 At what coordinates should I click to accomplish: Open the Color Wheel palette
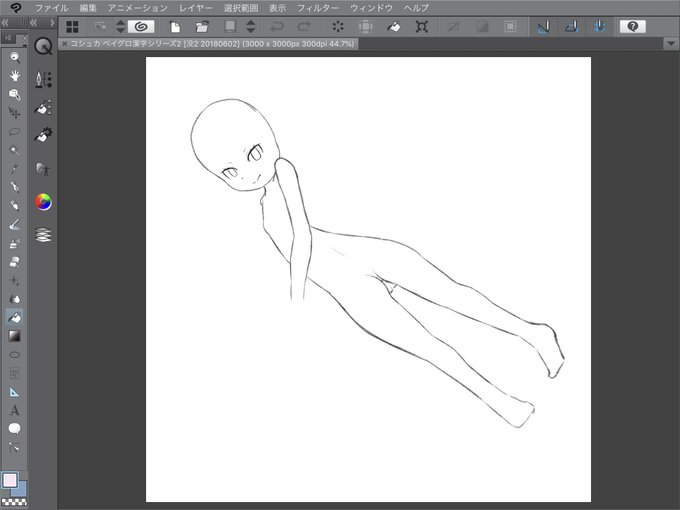[43, 202]
